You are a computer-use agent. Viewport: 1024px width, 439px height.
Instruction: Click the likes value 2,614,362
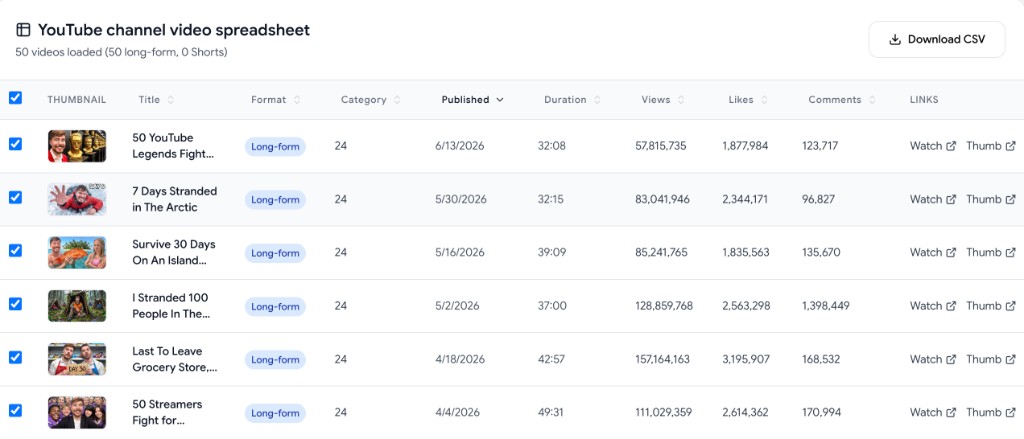coord(746,412)
